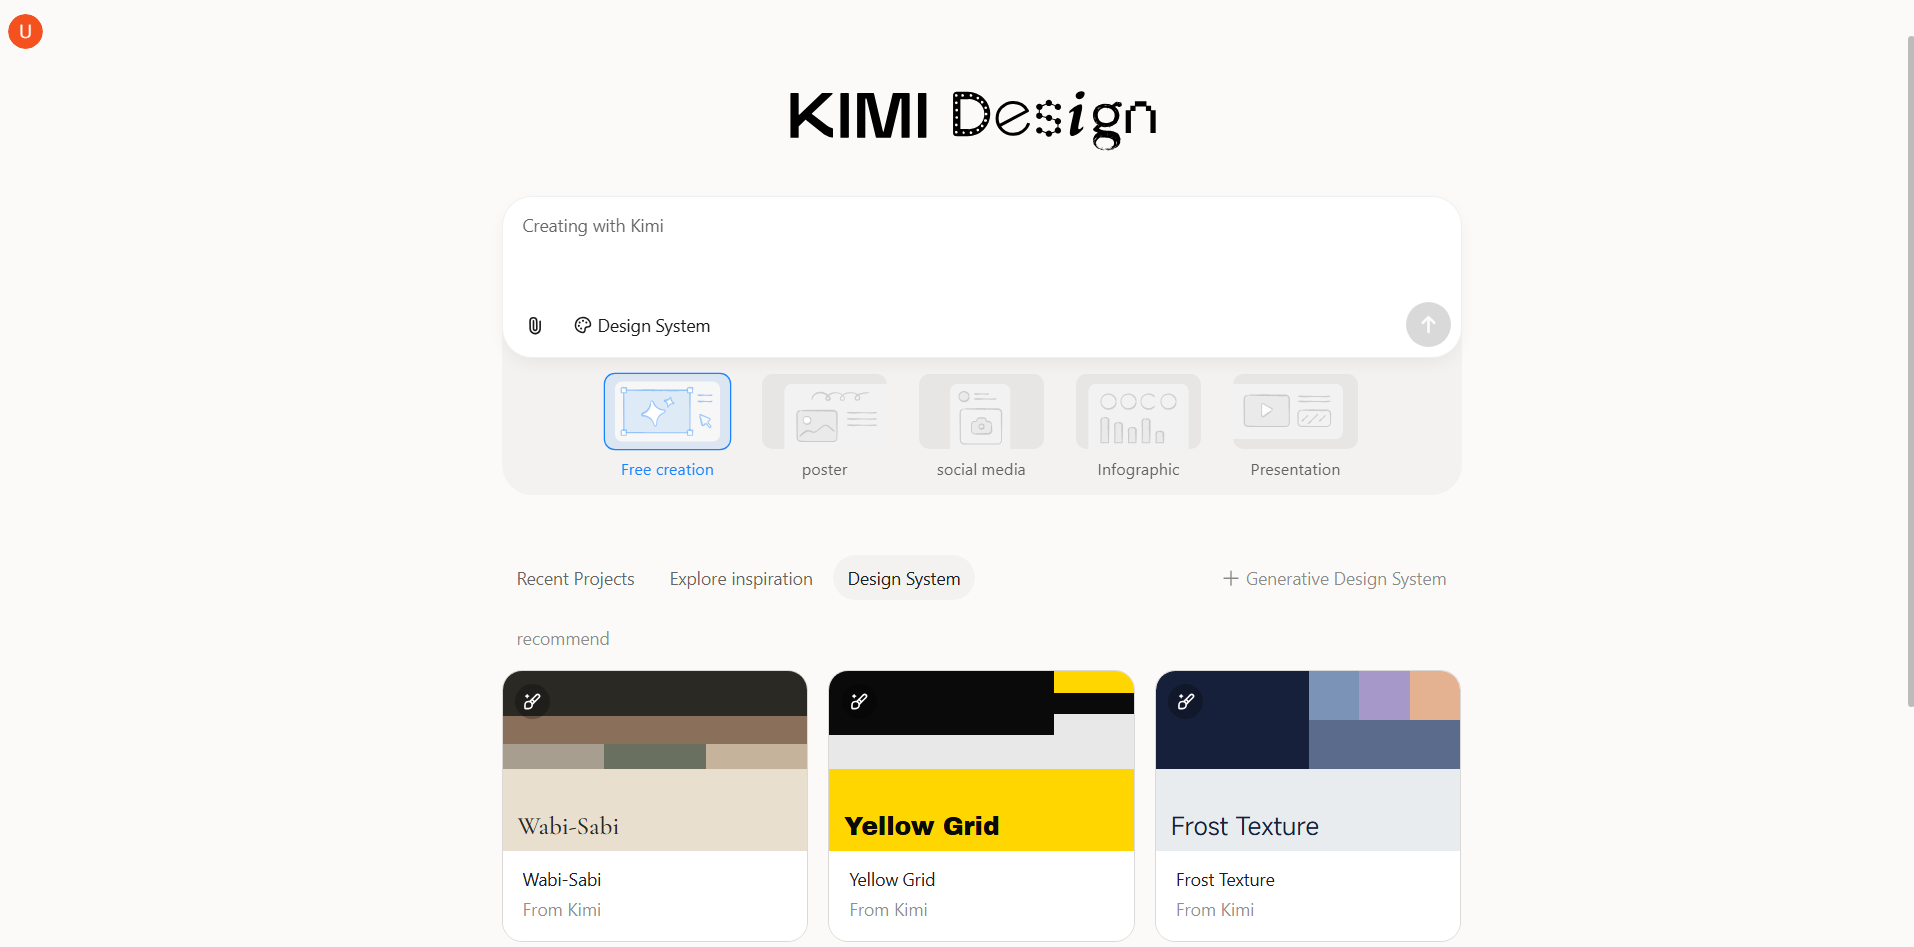
Task: Click the peach swatch in Frost Texture
Action: (x=1435, y=695)
